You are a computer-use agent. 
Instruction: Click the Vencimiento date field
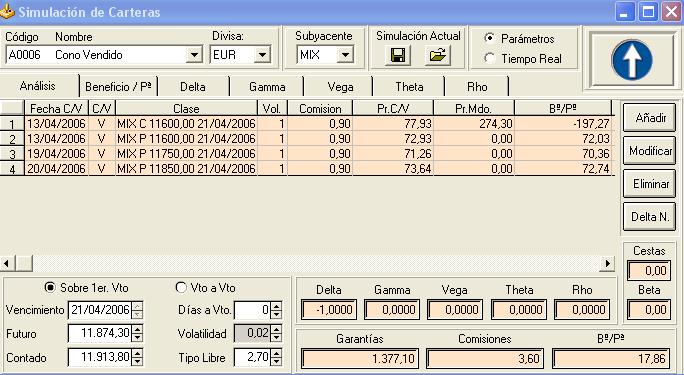(x=100, y=310)
